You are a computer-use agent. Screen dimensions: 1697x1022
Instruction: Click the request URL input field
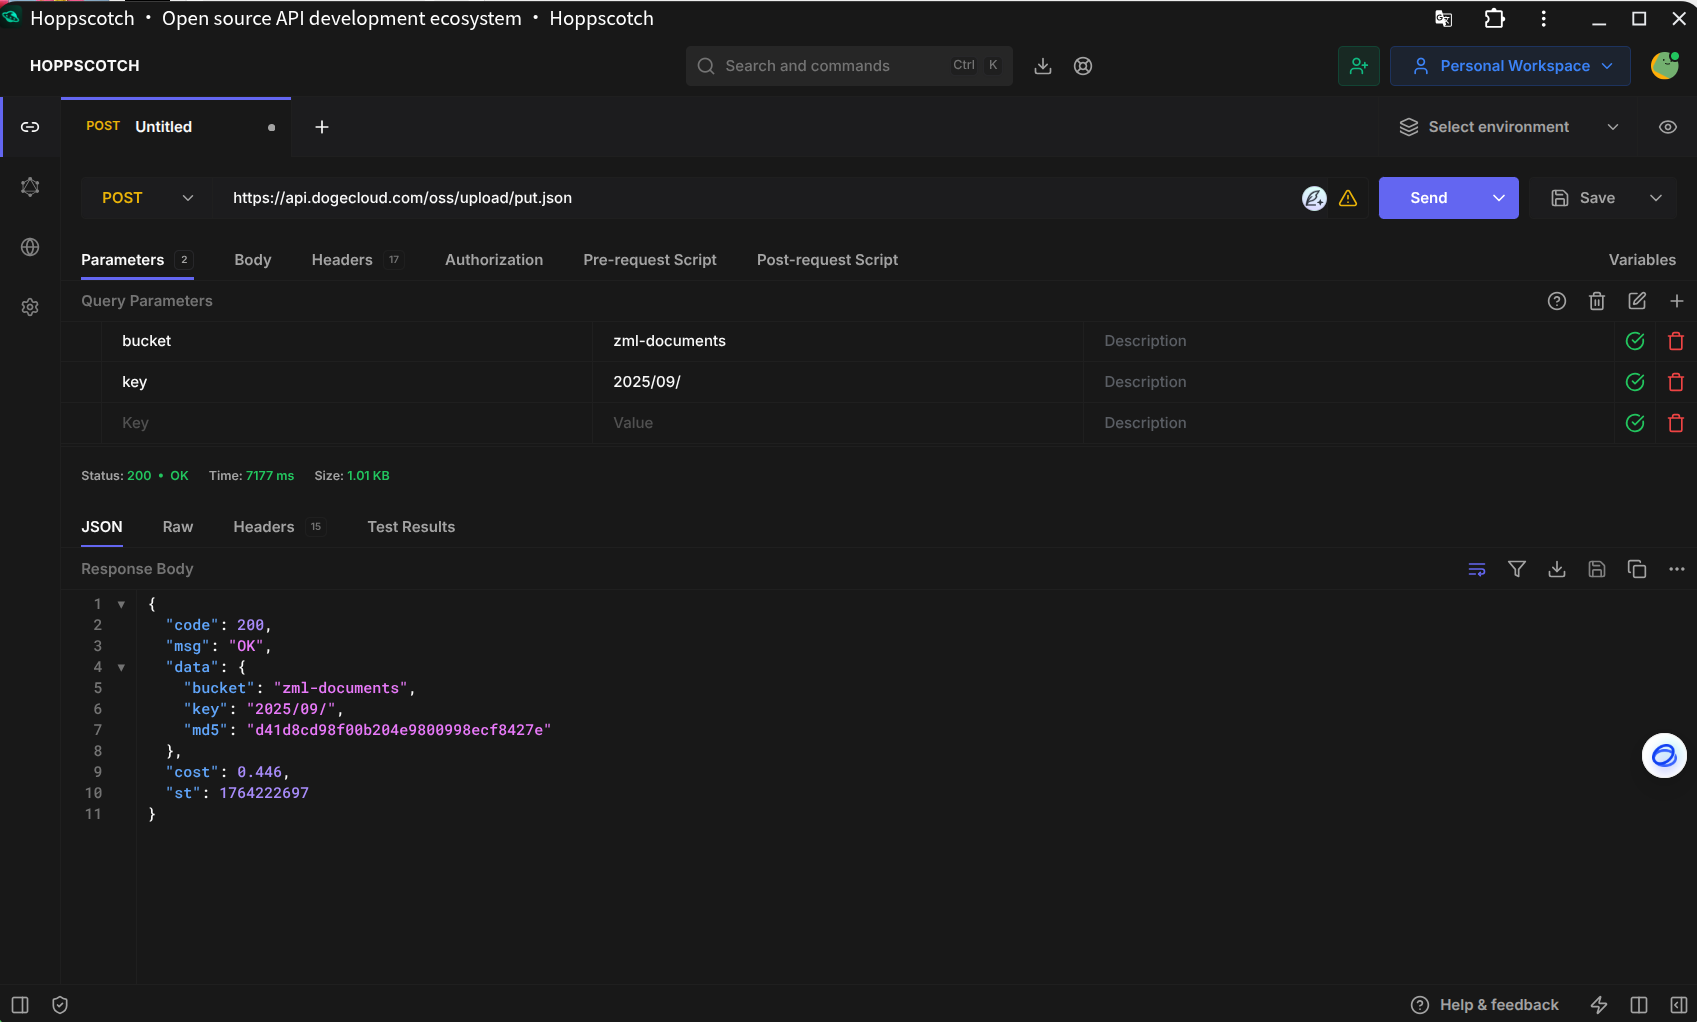[750, 198]
